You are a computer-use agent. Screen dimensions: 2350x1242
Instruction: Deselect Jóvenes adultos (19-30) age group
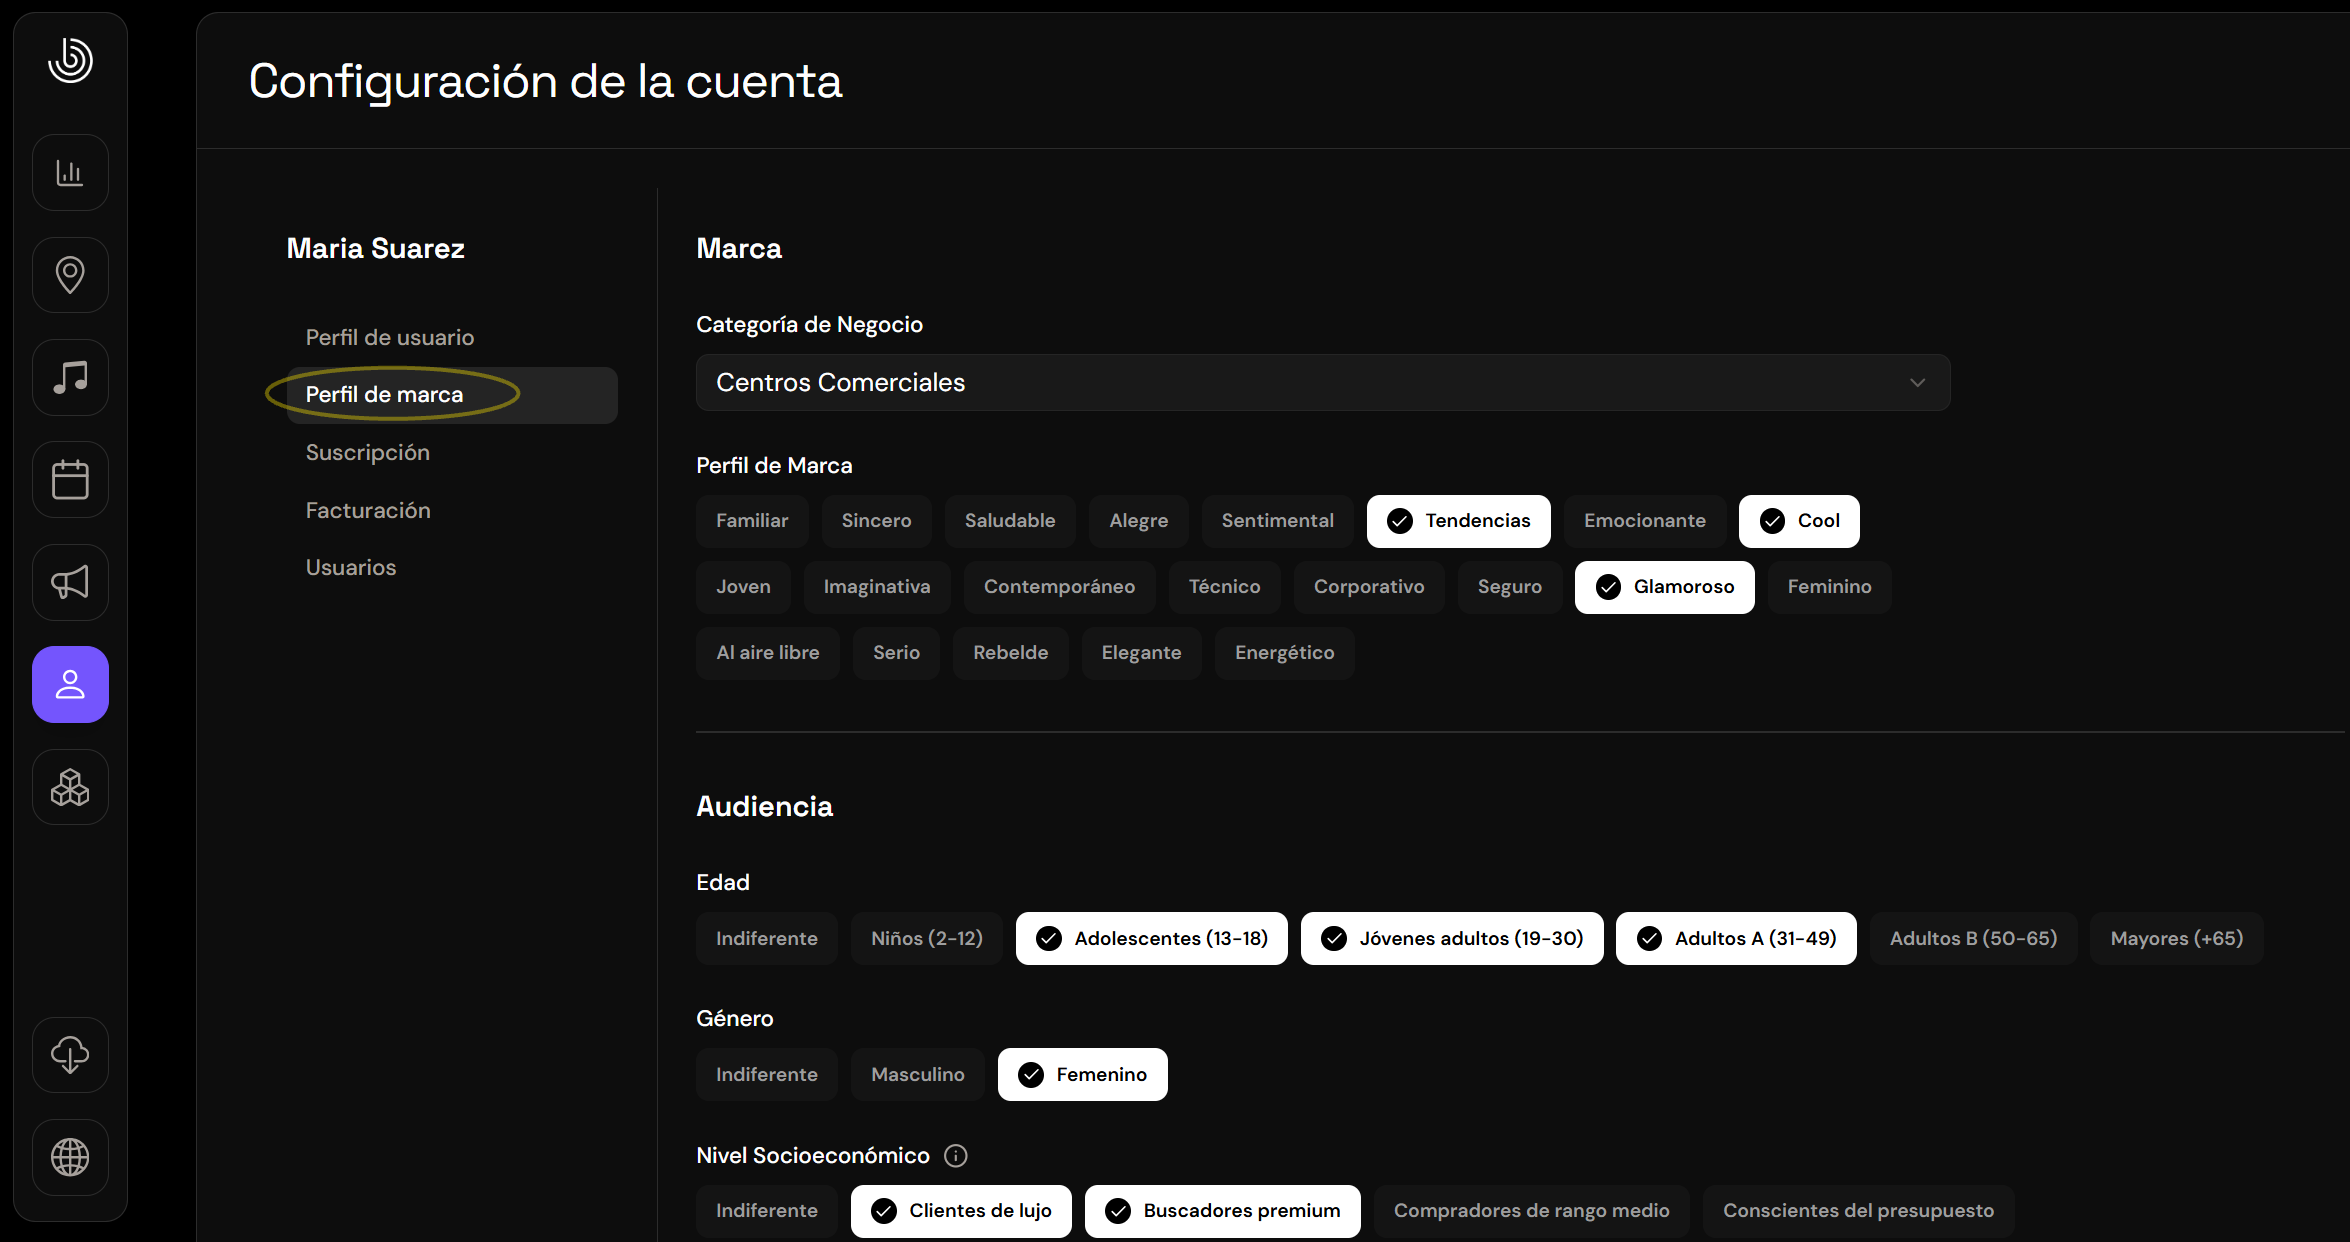1452,939
